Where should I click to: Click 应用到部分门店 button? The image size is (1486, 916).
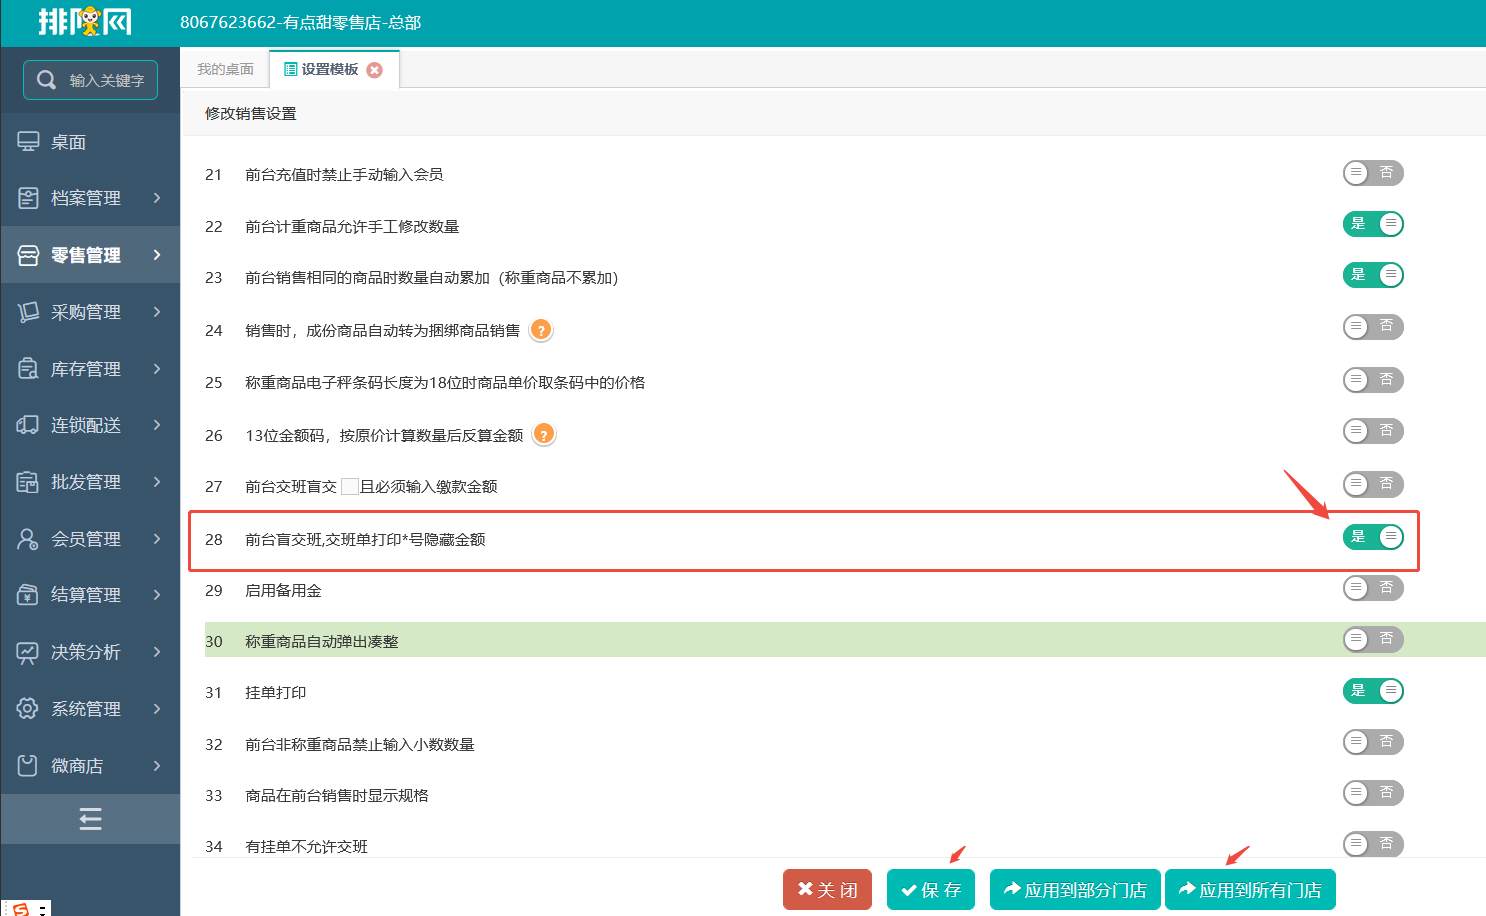tap(1075, 890)
